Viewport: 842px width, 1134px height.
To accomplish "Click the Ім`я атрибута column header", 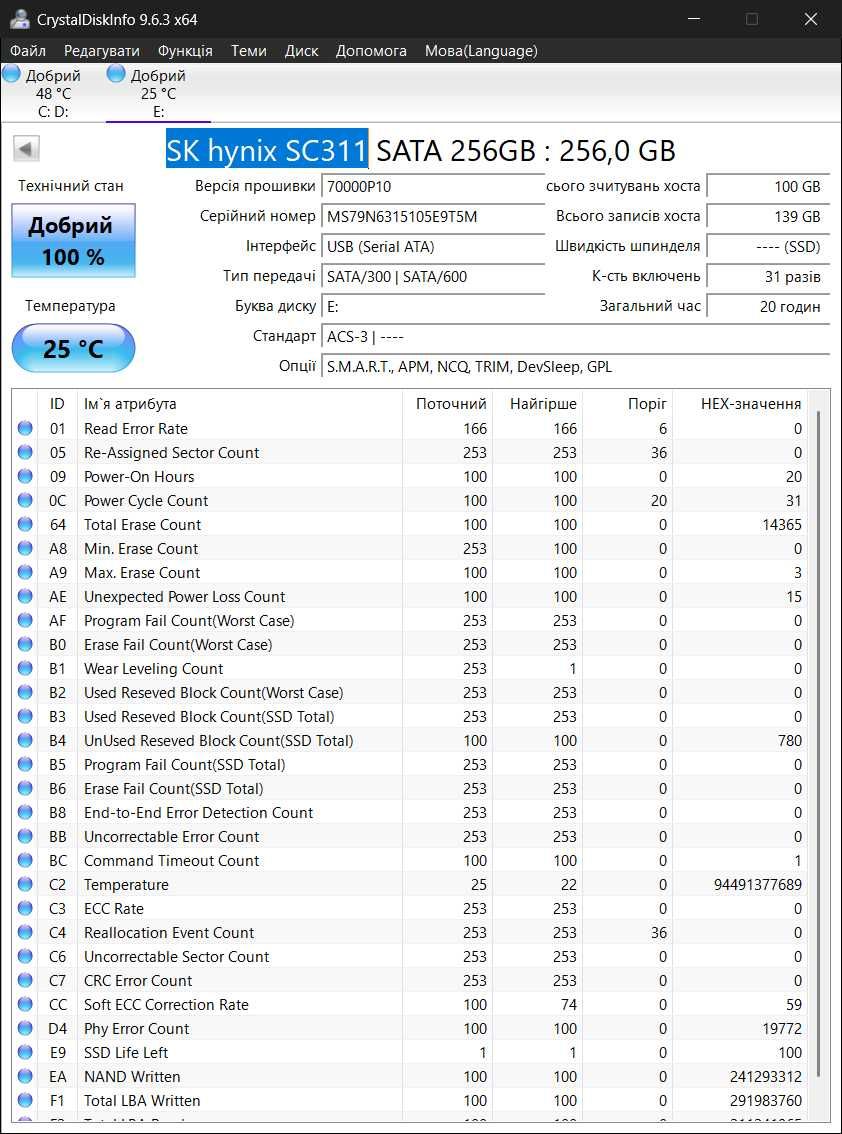I will [x=240, y=404].
